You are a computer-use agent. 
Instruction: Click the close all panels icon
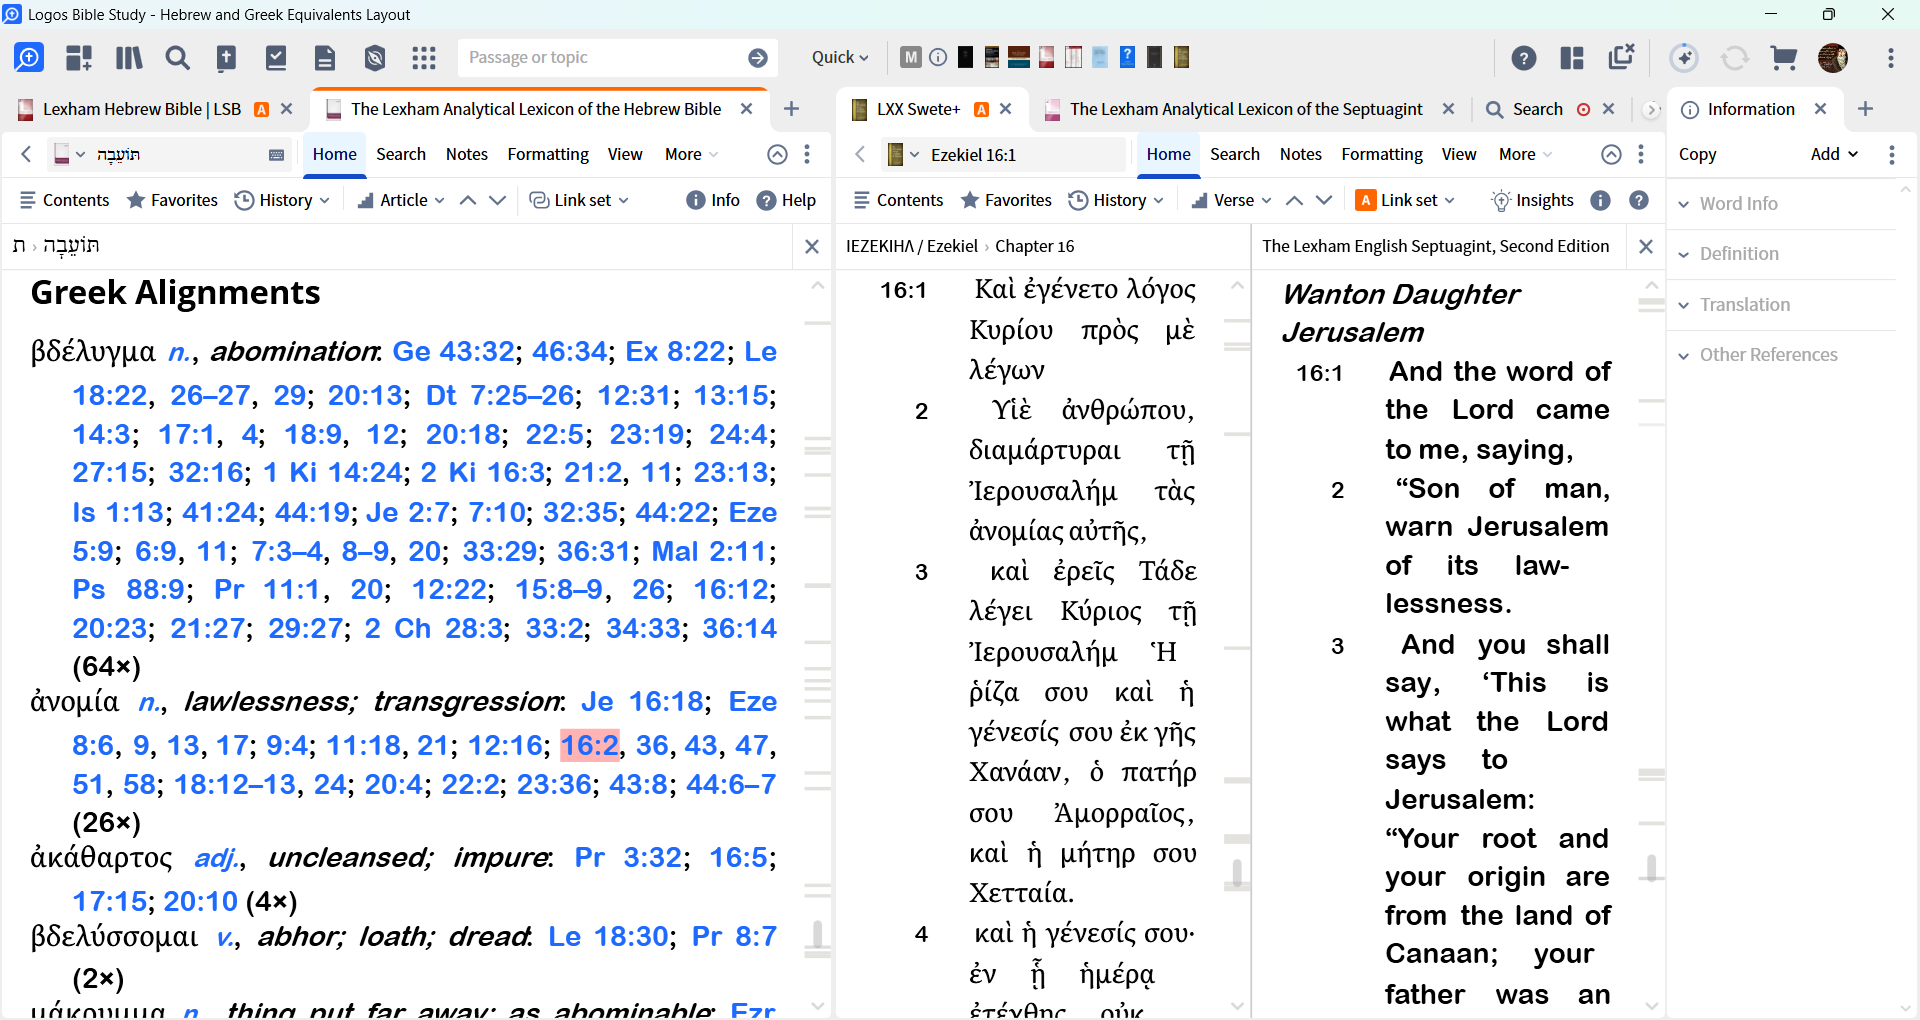click(x=1621, y=57)
